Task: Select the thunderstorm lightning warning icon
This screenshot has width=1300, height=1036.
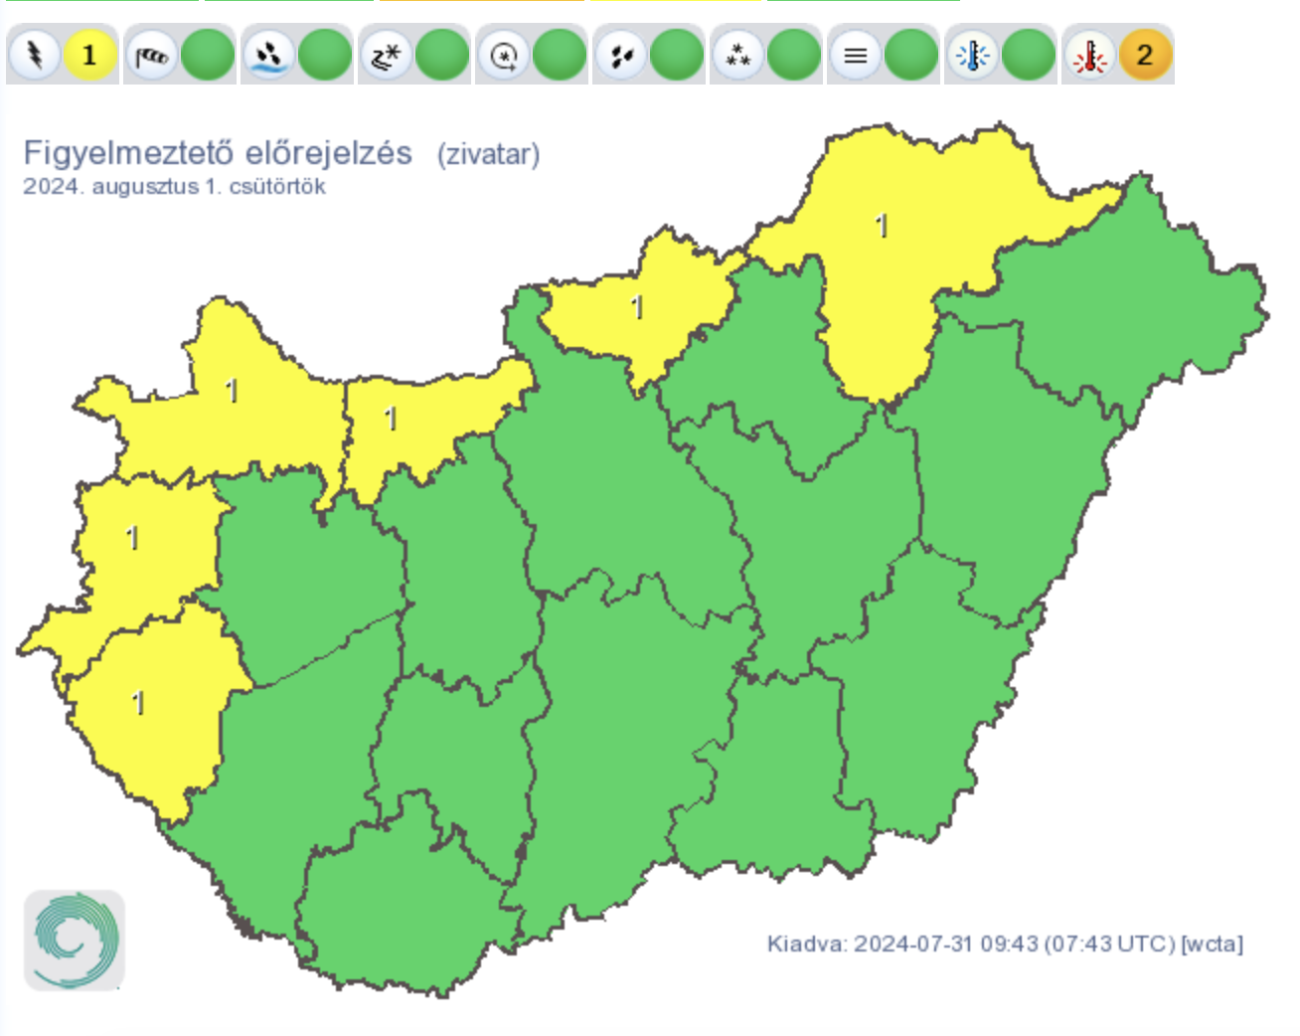Action: [35, 55]
